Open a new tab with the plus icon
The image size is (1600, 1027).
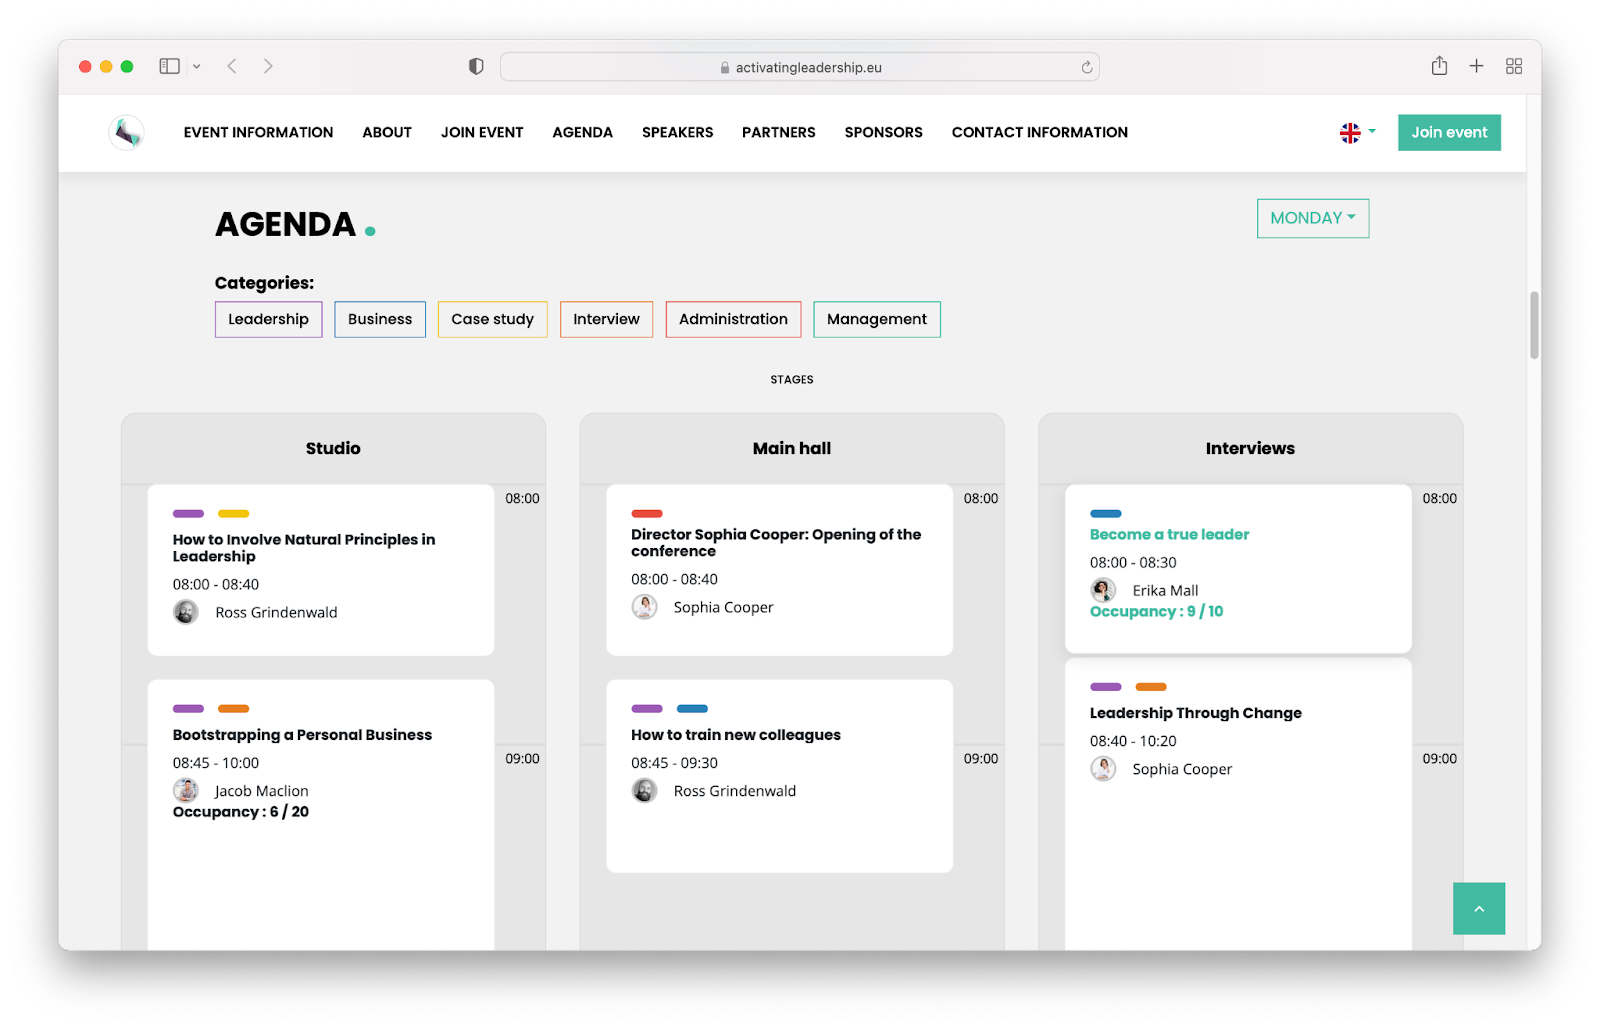[x=1476, y=66]
